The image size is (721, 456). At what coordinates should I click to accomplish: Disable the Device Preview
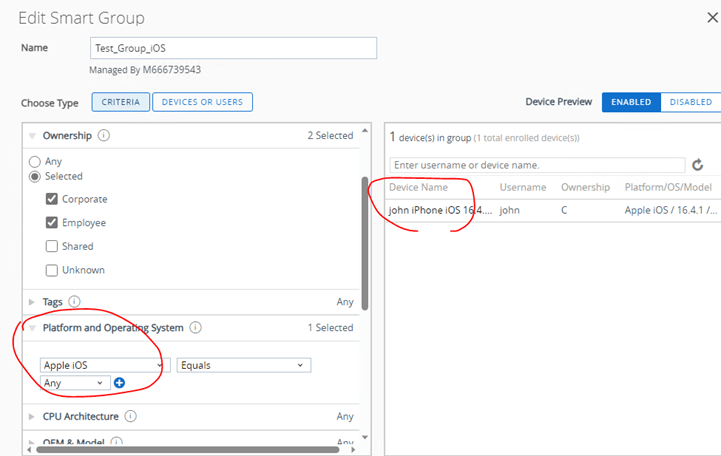[x=691, y=102]
